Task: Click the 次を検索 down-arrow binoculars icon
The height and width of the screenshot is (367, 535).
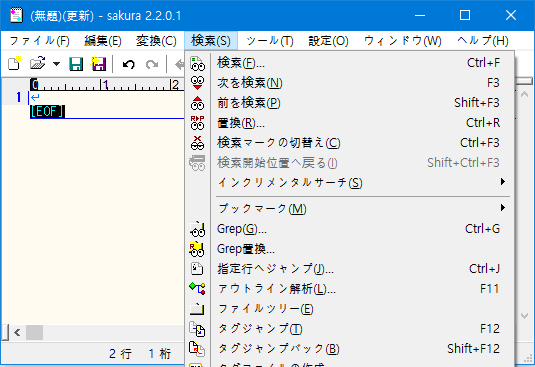Action: click(x=197, y=83)
